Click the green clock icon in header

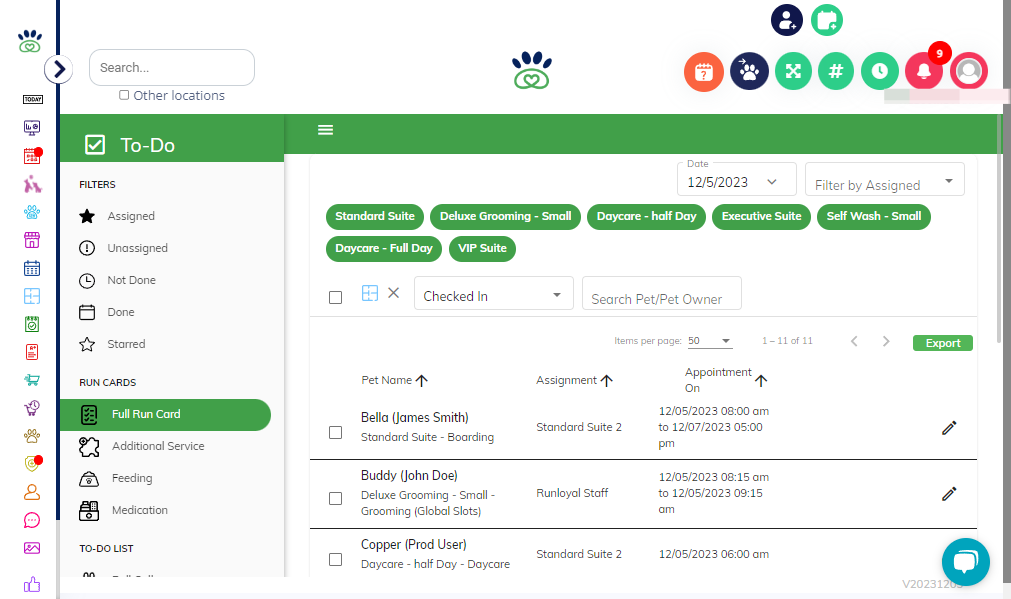click(x=880, y=71)
